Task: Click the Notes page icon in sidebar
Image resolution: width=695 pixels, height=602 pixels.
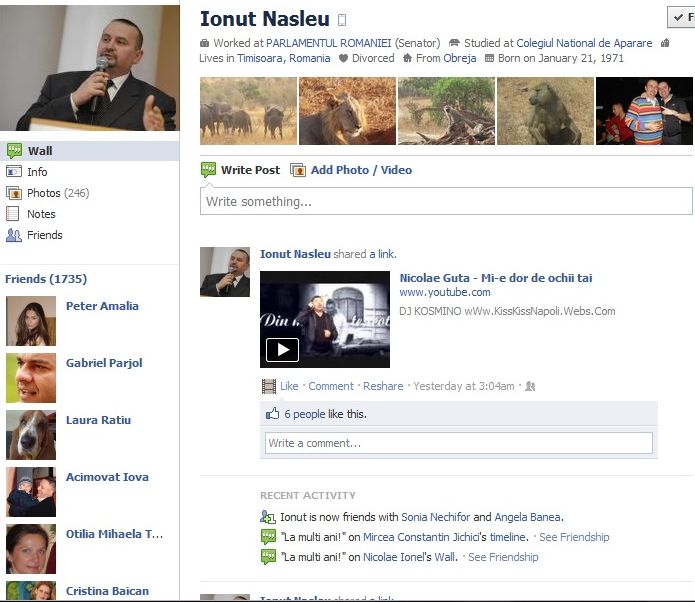Action: point(12,214)
